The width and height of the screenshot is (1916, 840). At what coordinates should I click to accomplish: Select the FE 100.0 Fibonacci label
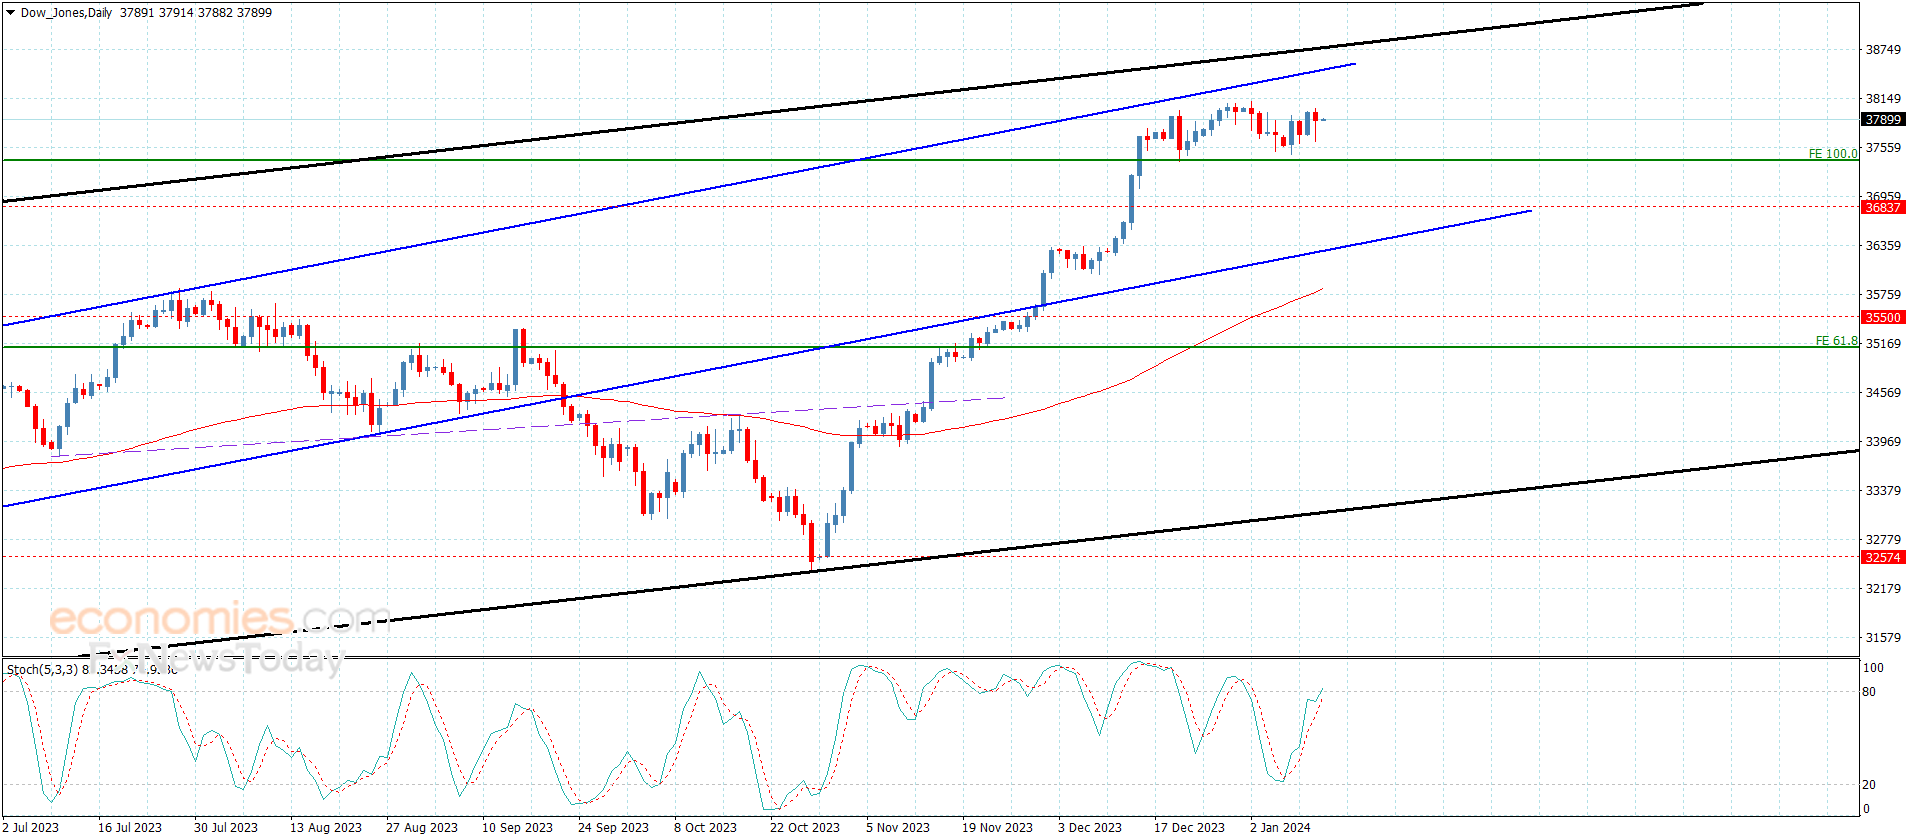click(x=1833, y=154)
